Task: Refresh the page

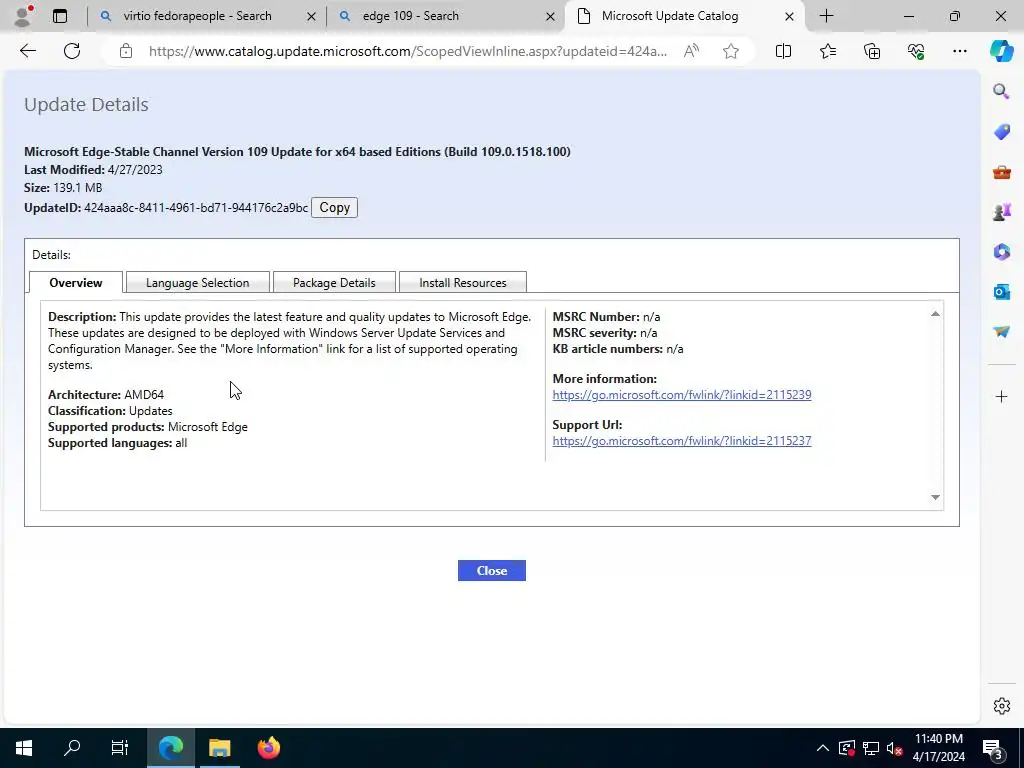Action: pyautogui.click(x=72, y=51)
